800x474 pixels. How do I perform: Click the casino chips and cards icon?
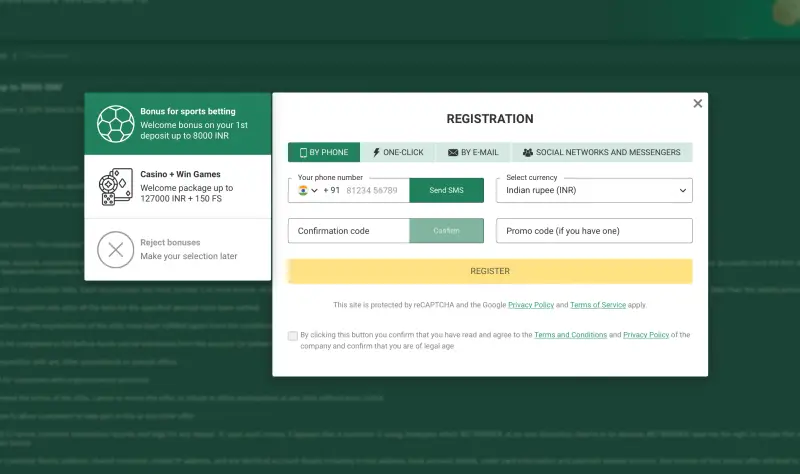point(116,187)
